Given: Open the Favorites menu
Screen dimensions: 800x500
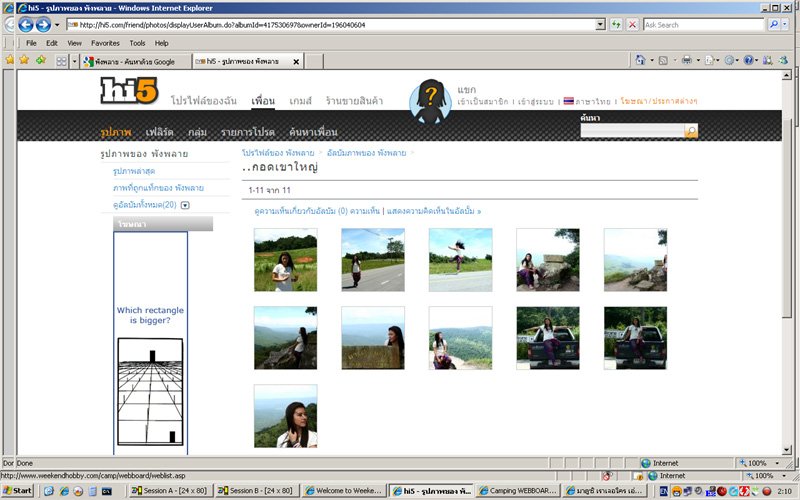Looking at the screenshot, I should click(105, 43).
